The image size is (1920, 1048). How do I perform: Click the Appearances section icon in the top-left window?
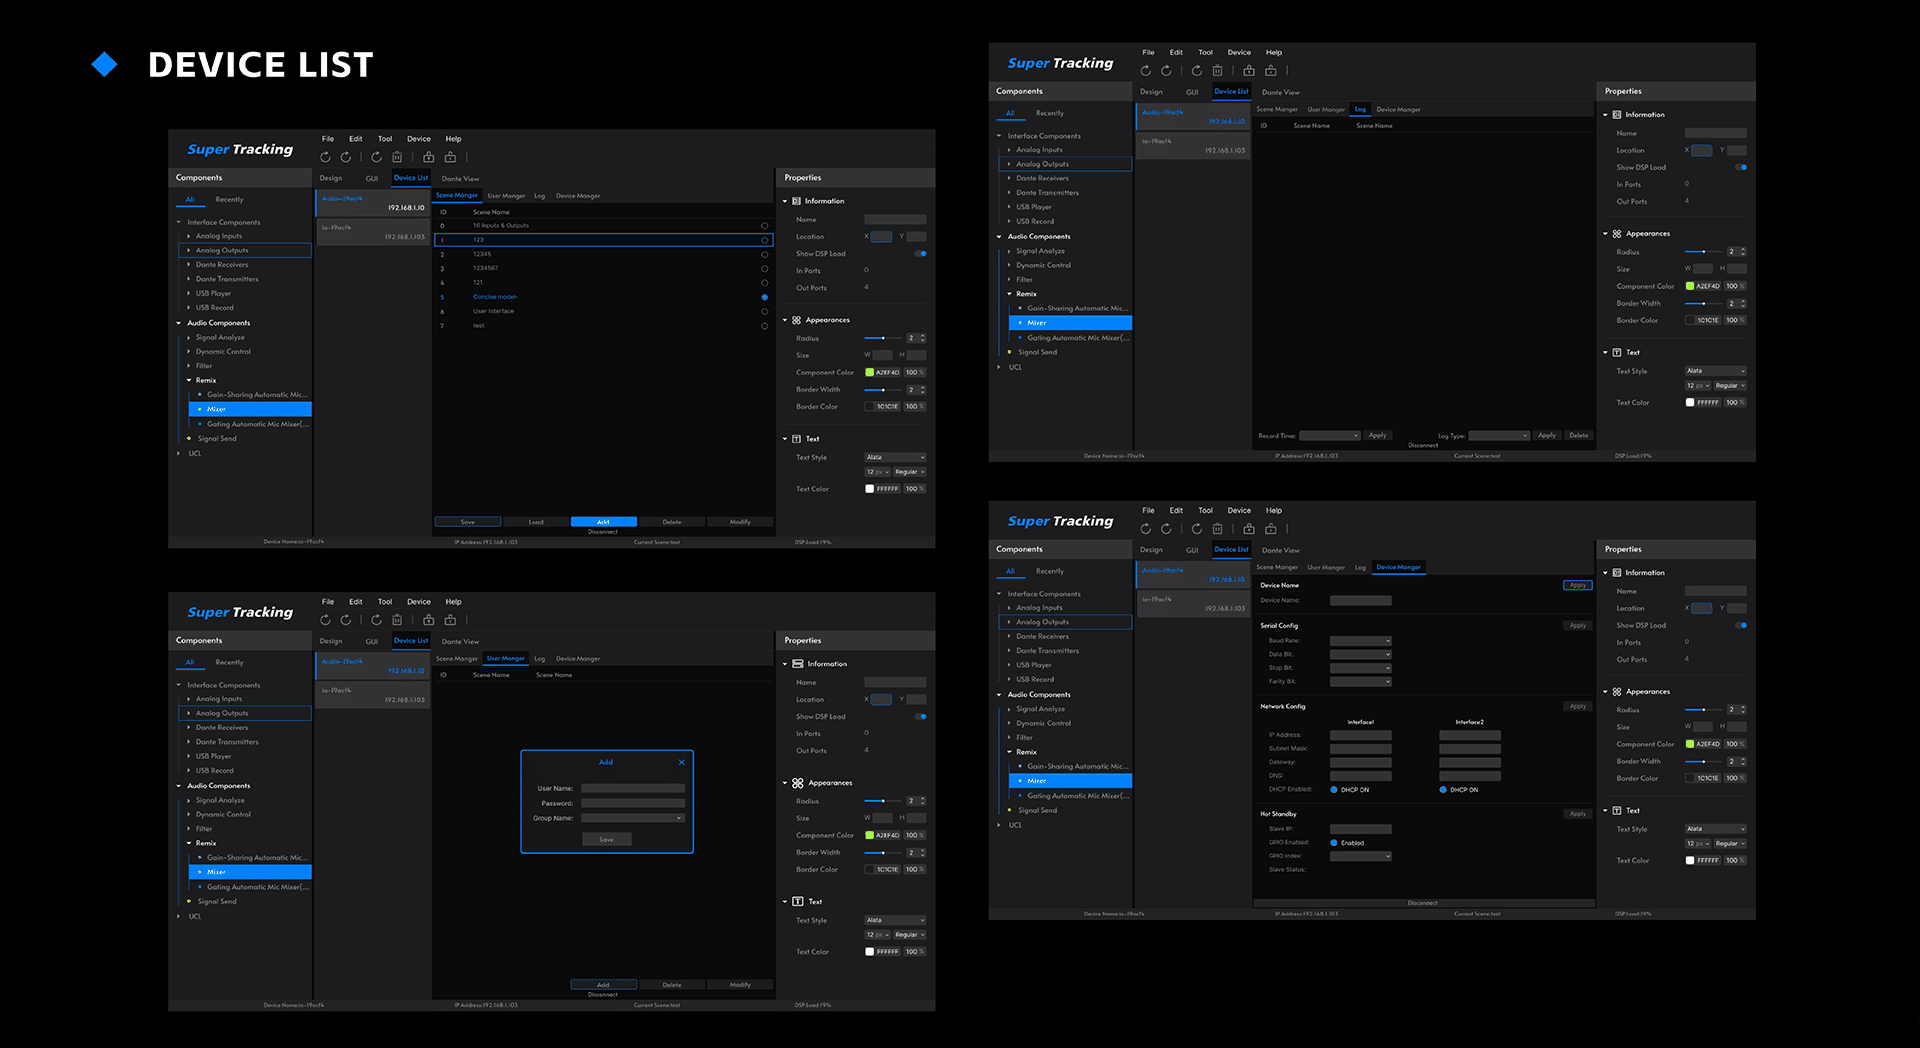click(x=797, y=320)
